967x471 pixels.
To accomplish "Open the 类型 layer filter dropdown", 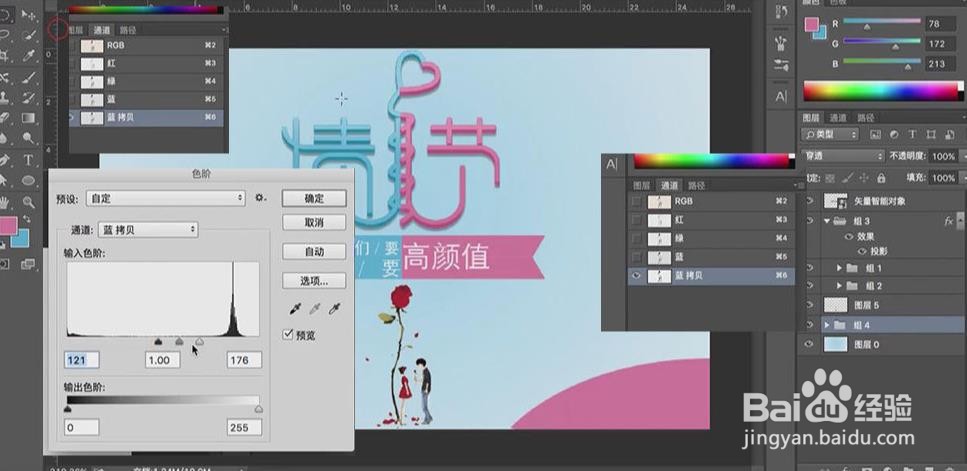I will pyautogui.click(x=829, y=134).
